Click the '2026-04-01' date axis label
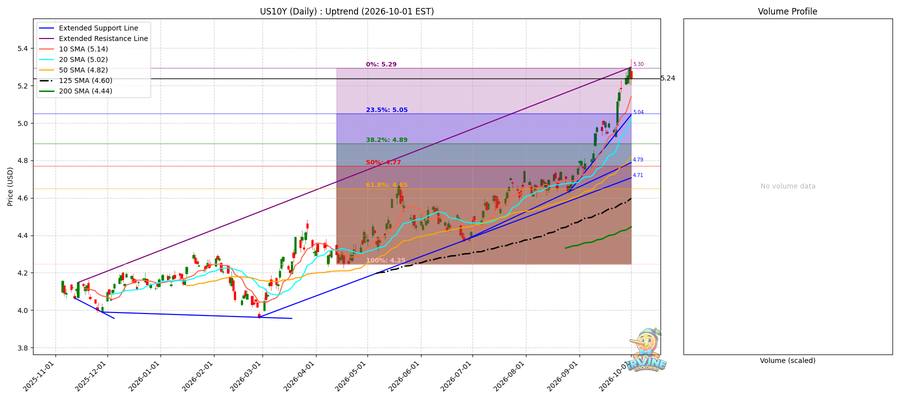This screenshot has height=400, width=900. (x=302, y=377)
